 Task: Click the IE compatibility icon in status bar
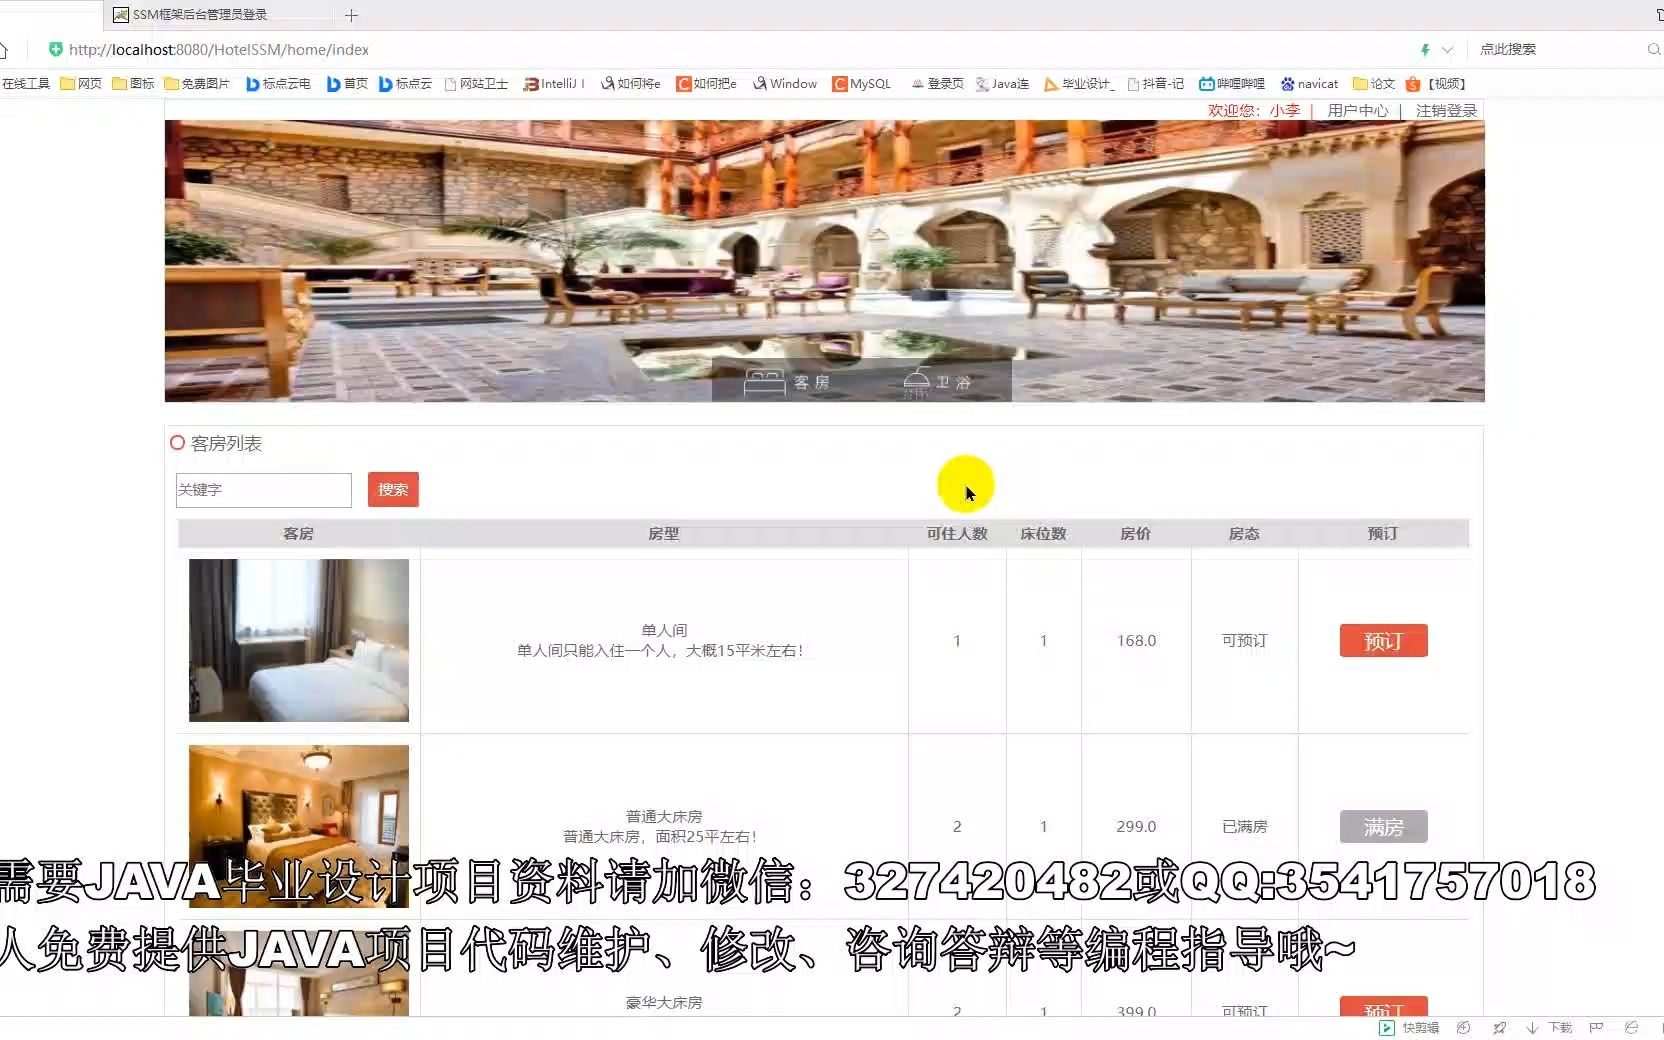pyautogui.click(x=1631, y=1028)
